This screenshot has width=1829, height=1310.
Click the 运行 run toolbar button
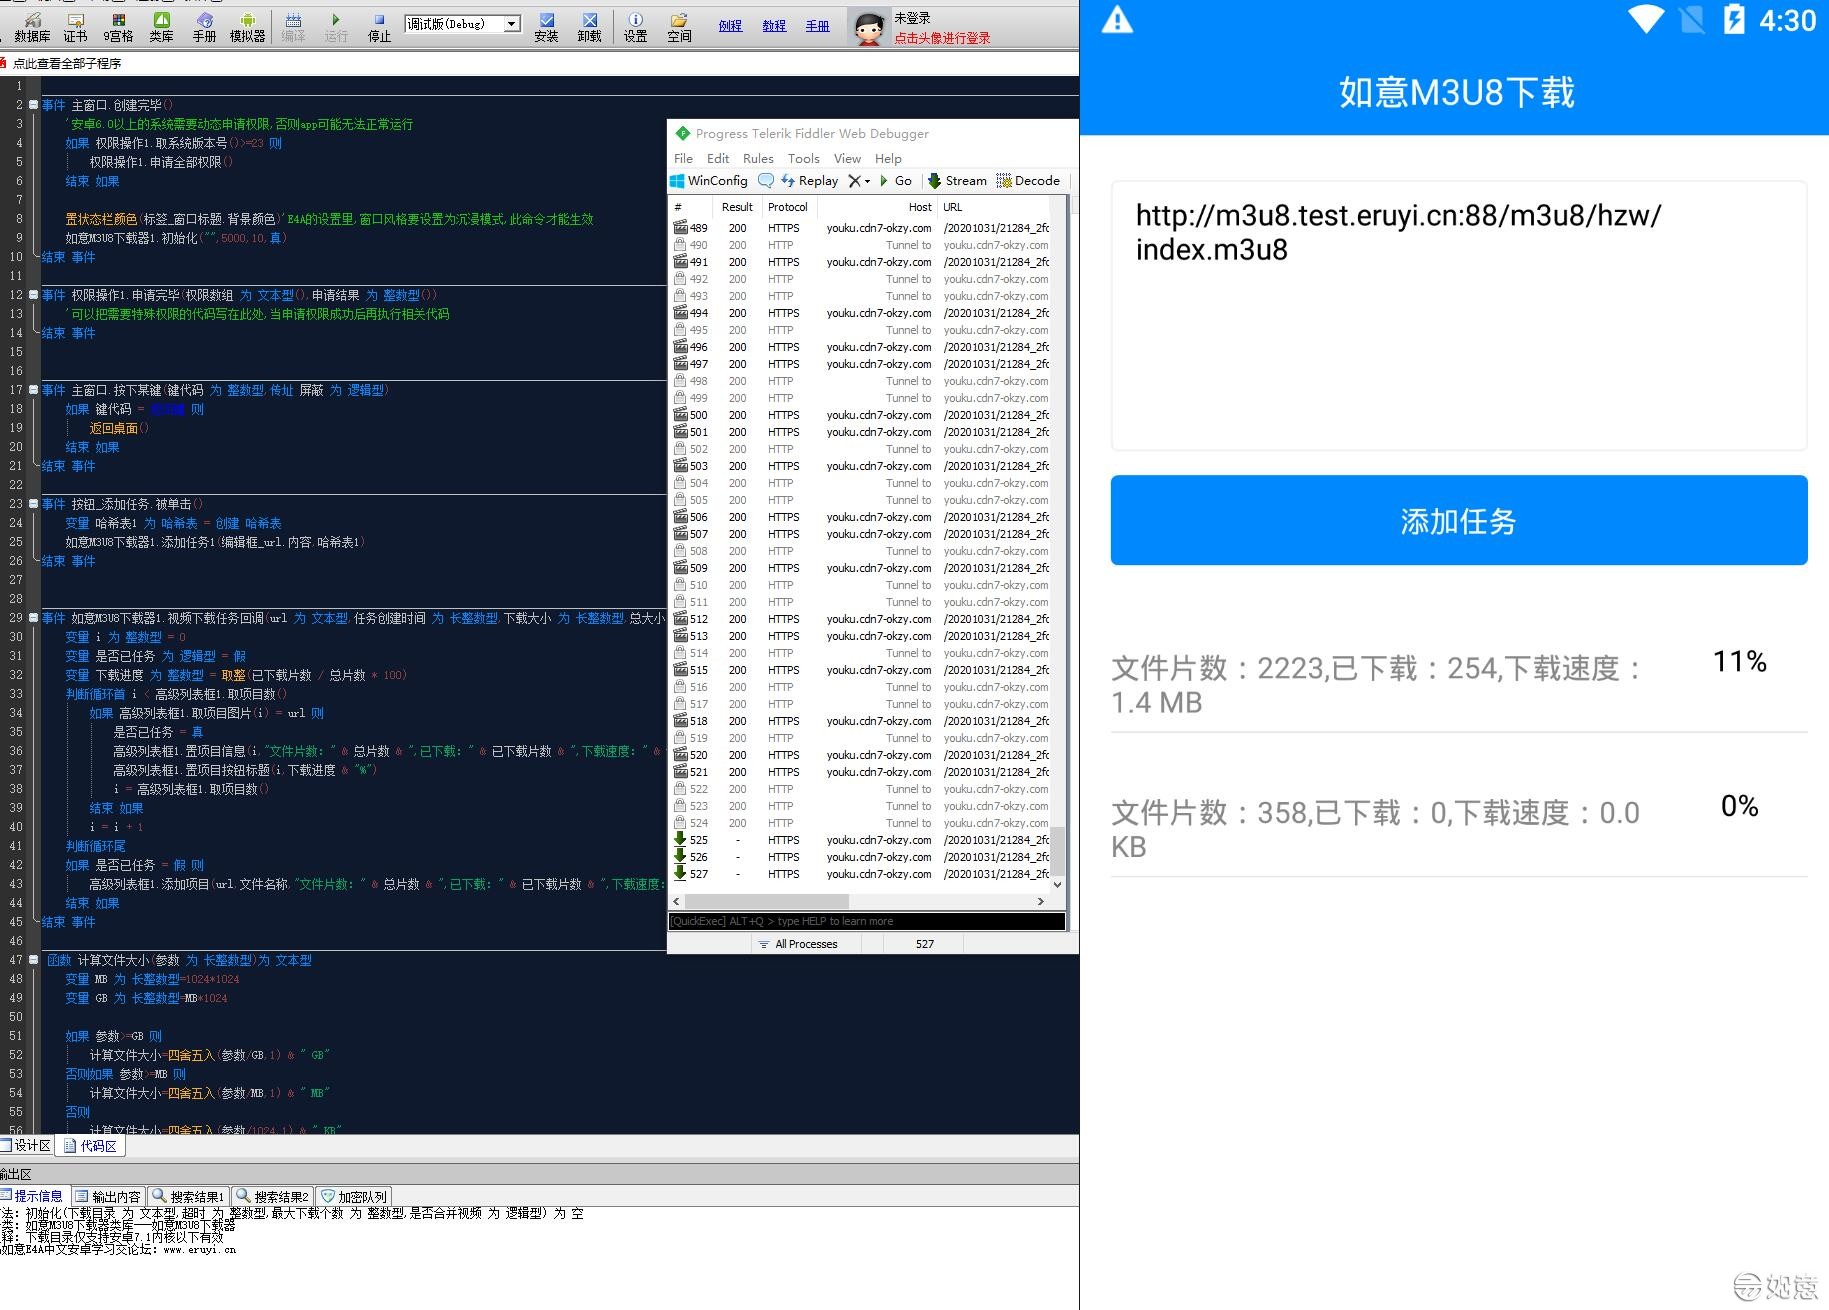click(x=336, y=27)
